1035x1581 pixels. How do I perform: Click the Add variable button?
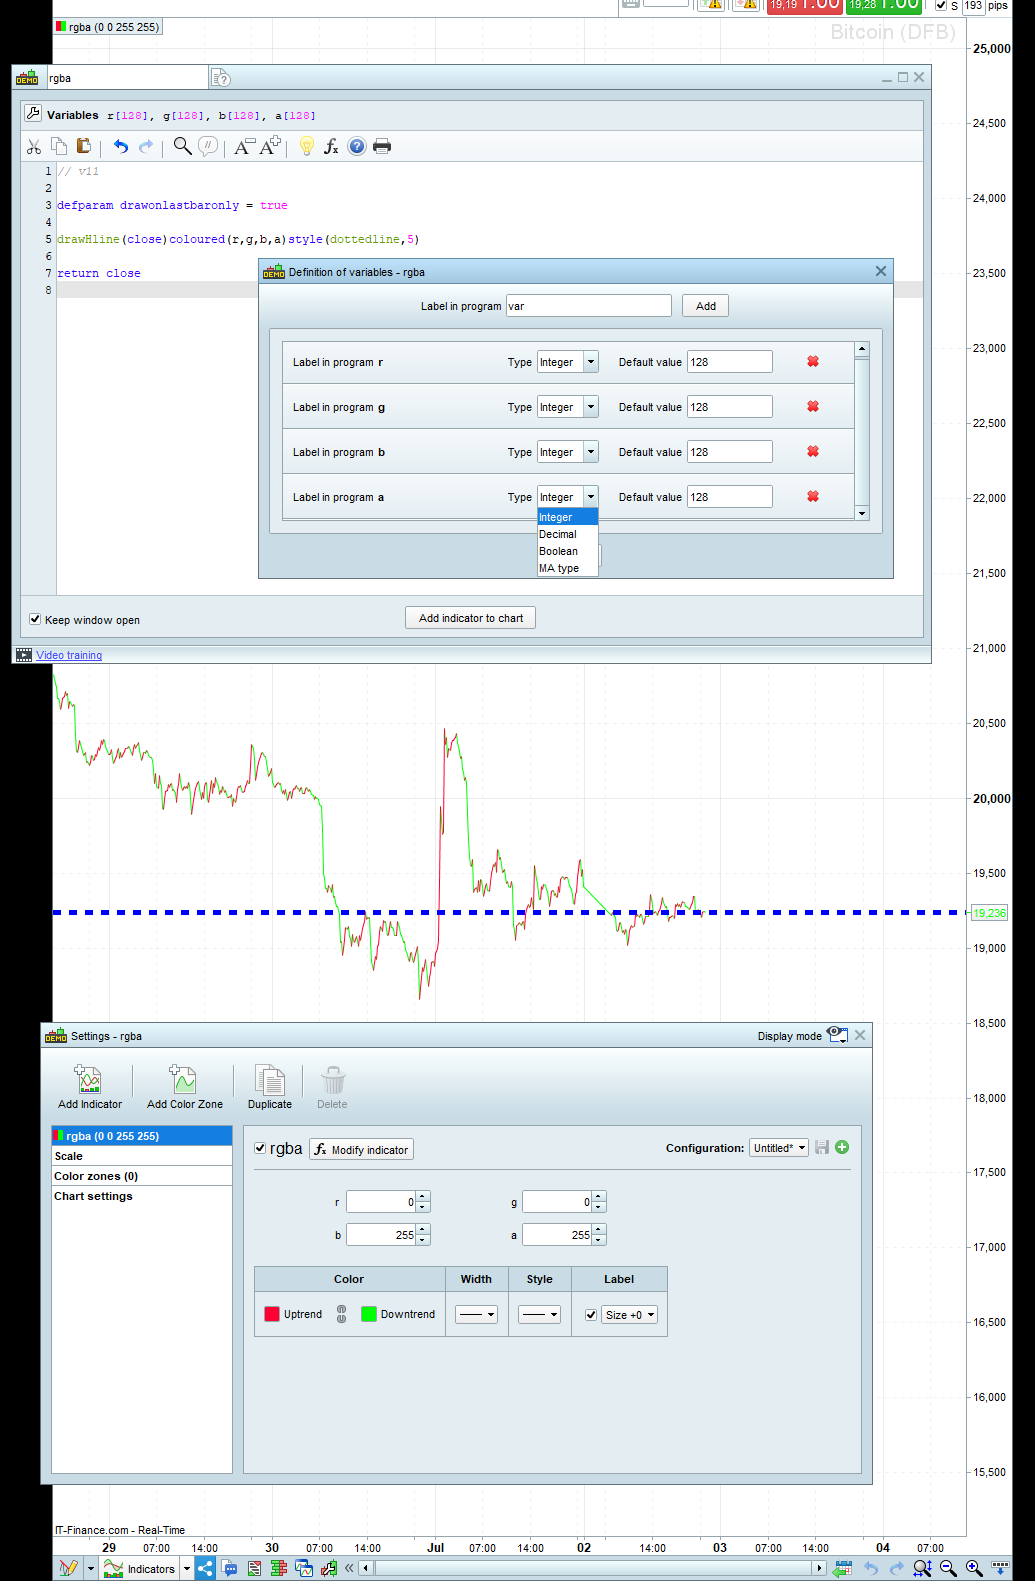tap(705, 306)
